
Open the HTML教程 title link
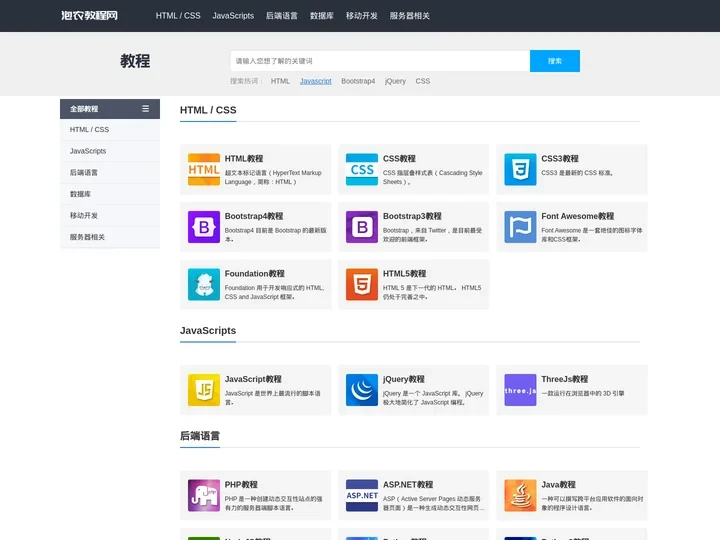[x=244, y=158]
